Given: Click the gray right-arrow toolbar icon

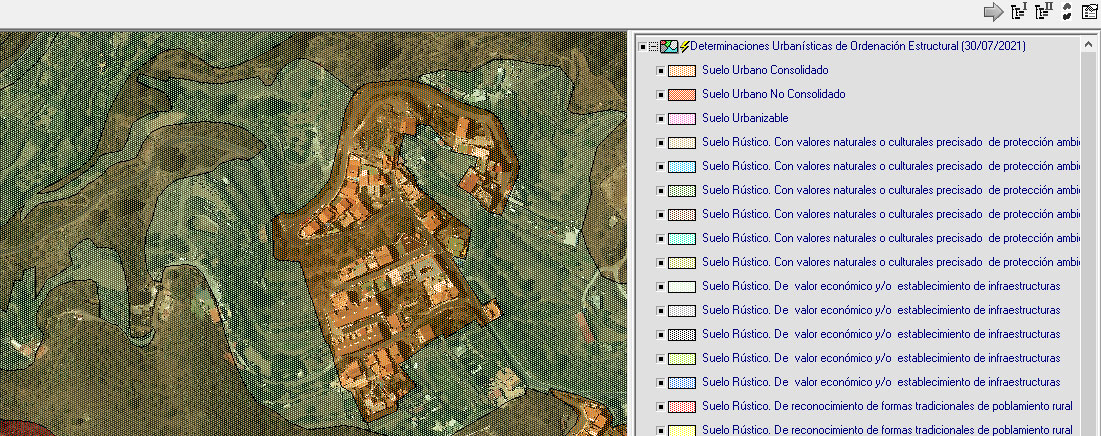Looking at the screenshot, I should (993, 12).
